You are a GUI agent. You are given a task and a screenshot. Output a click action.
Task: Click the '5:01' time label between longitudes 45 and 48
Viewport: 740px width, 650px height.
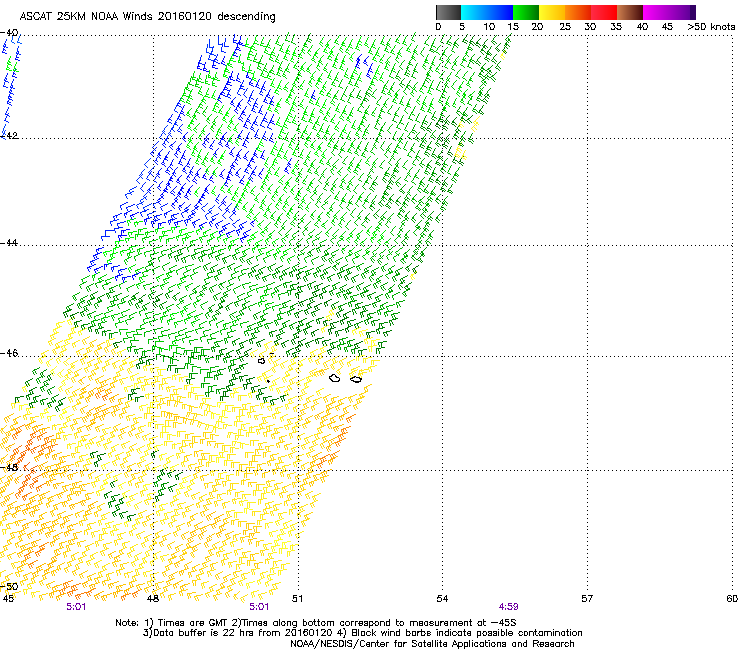(x=76, y=607)
